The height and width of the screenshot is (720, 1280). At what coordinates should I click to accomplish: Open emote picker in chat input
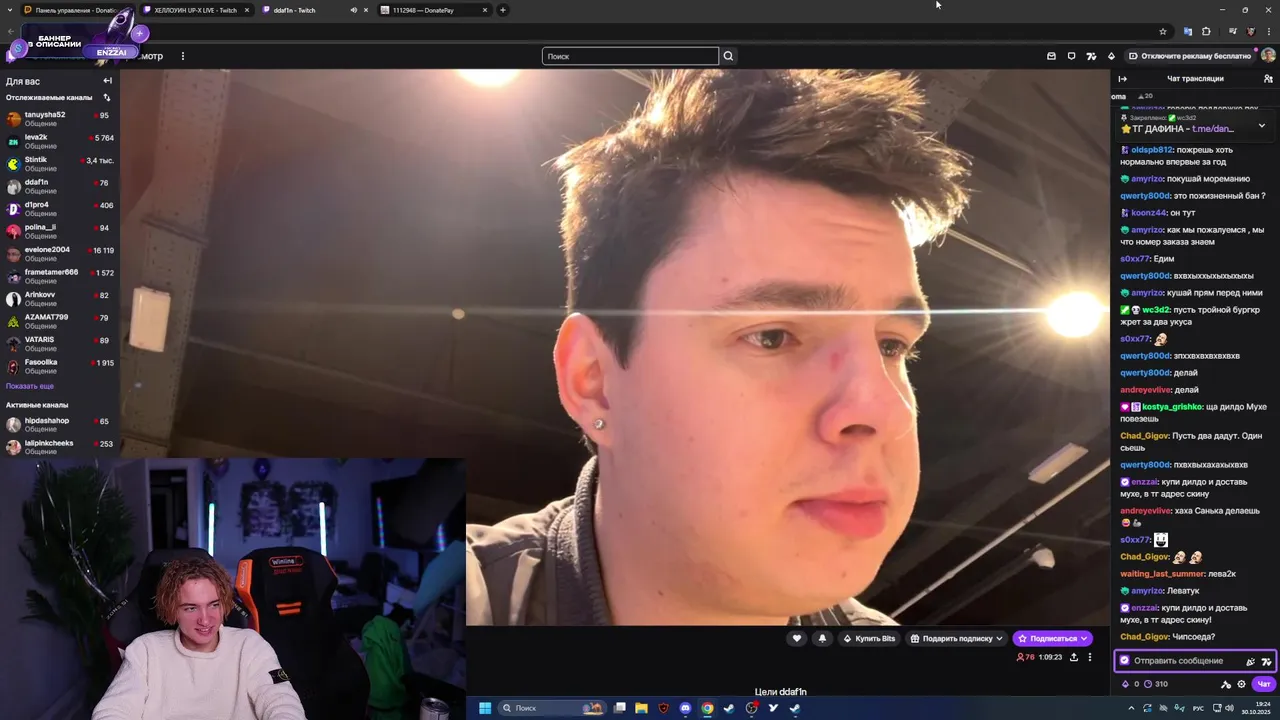[1266, 661]
